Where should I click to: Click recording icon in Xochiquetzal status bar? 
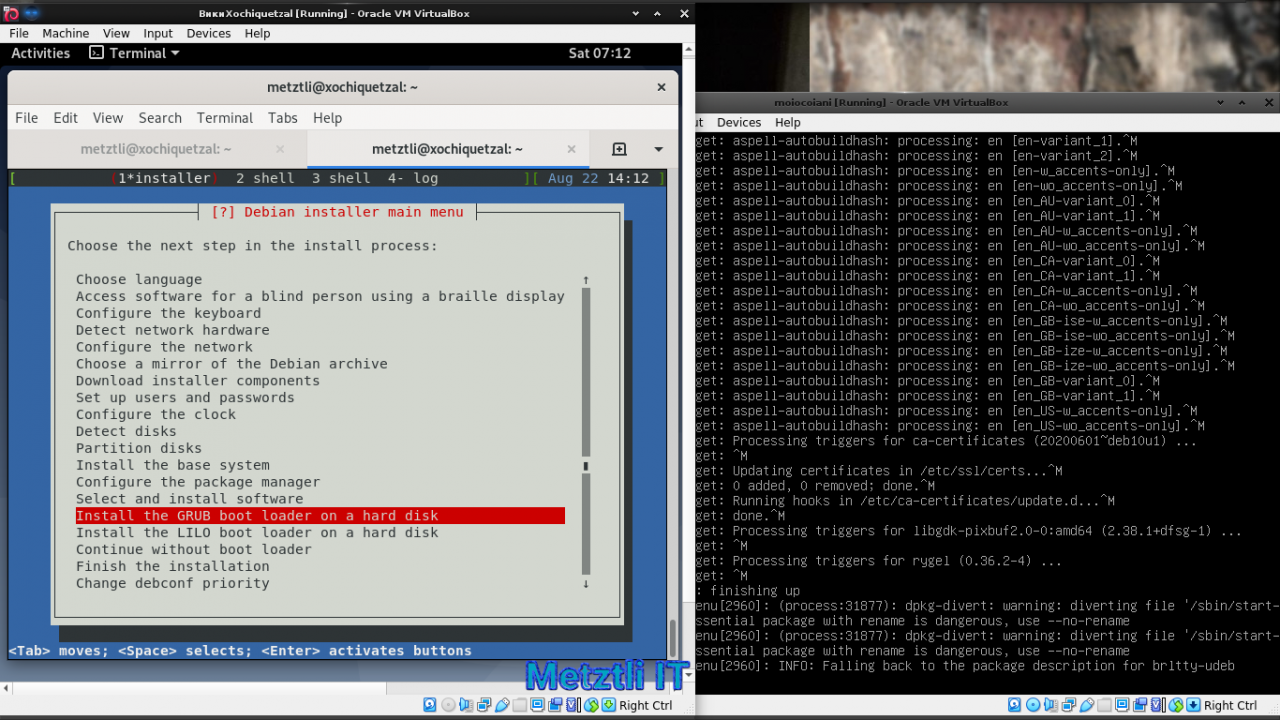pyautogui.click(x=555, y=705)
